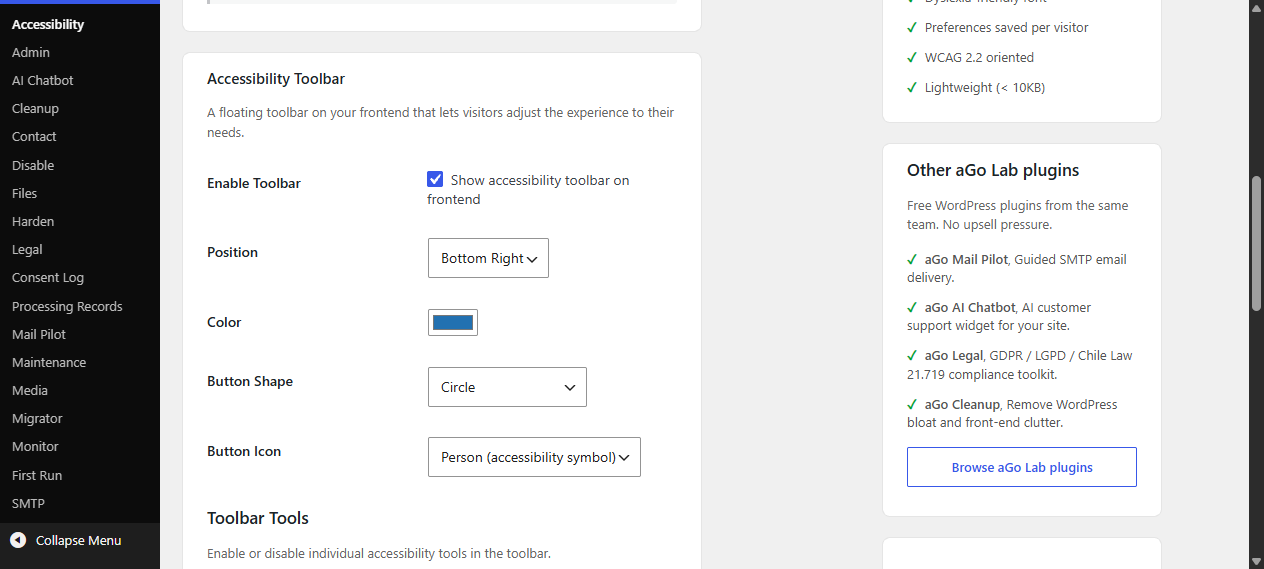The width and height of the screenshot is (1264, 569).
Task: Click the Collapse Menu label
Action: click(78, 540)
